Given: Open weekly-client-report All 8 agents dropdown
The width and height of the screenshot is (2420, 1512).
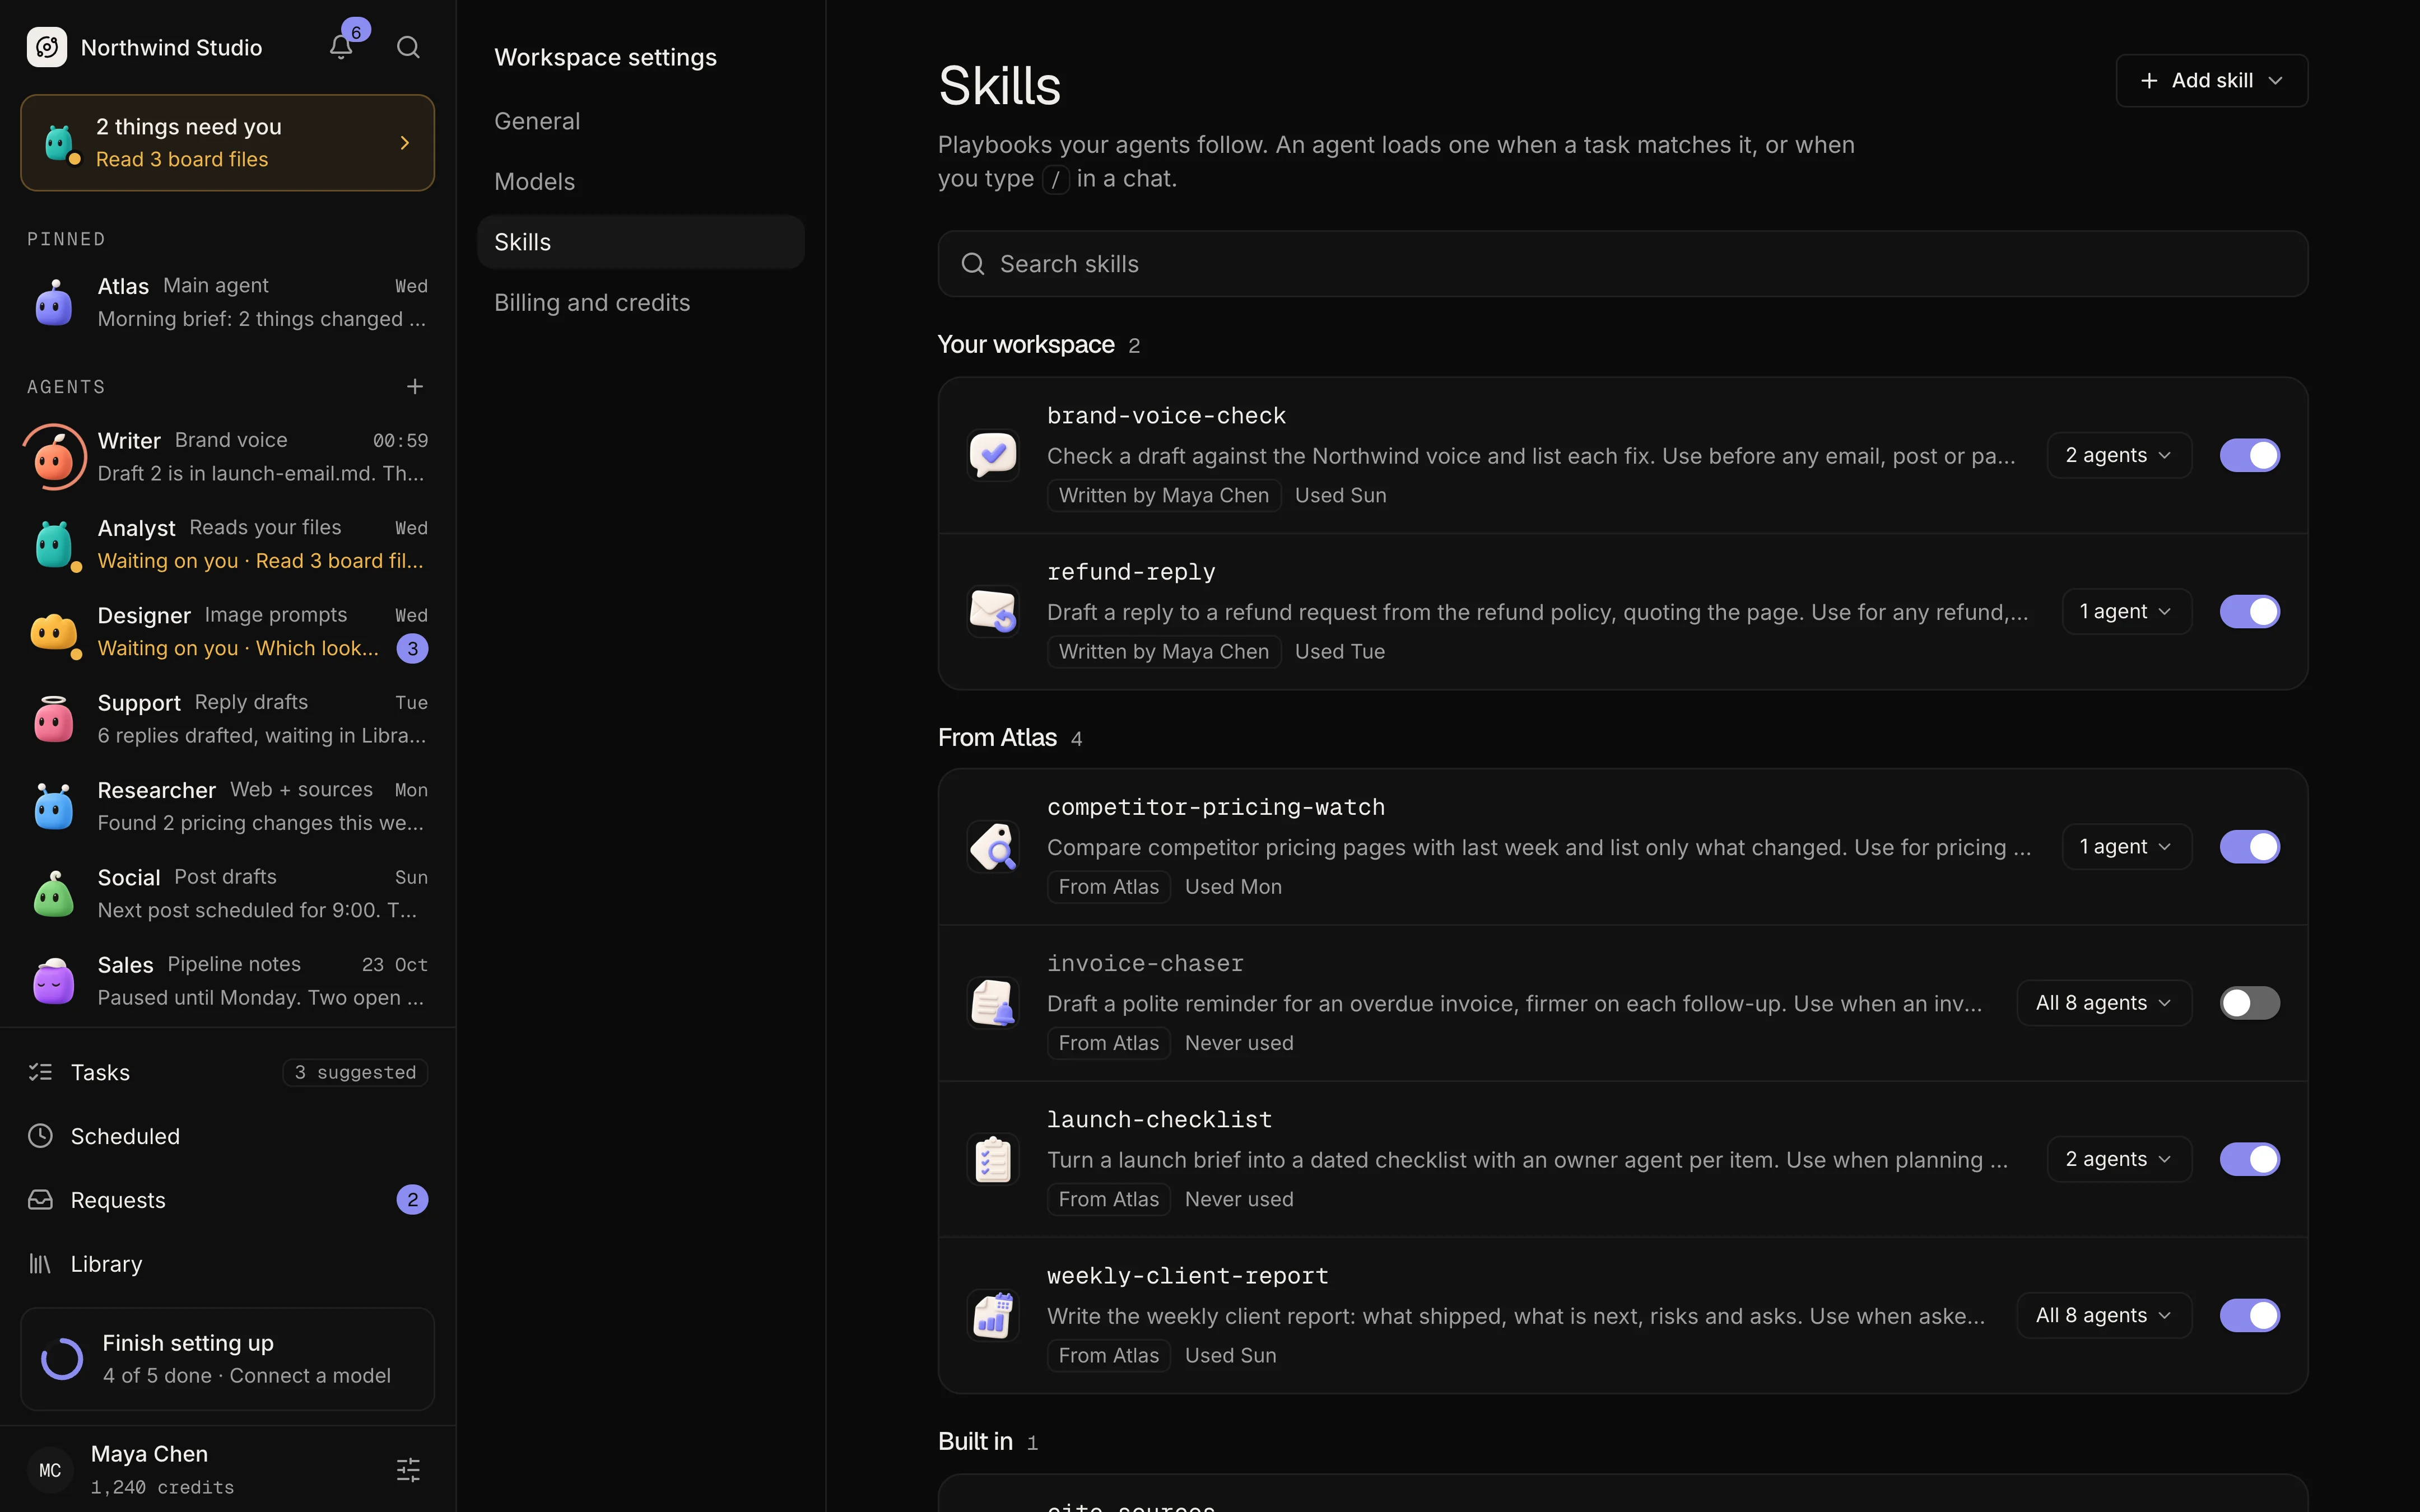Looking at the screenshot, I should (2104, 1315).
